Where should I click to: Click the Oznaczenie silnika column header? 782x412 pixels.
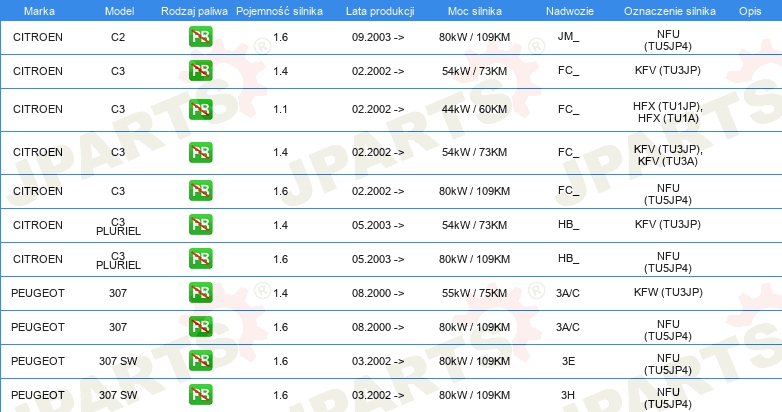coord(670,11)
